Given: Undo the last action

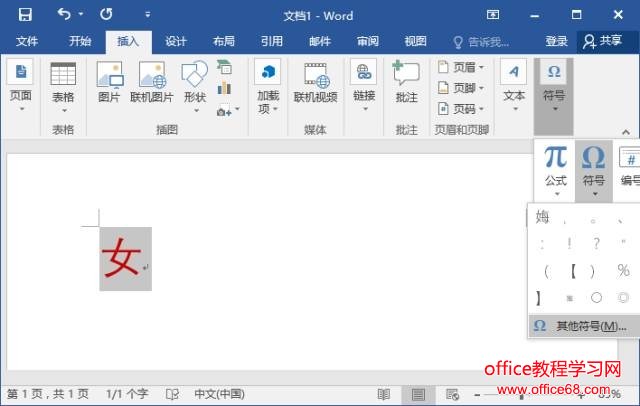Looking at the screenshot, I should pos(64,14).
